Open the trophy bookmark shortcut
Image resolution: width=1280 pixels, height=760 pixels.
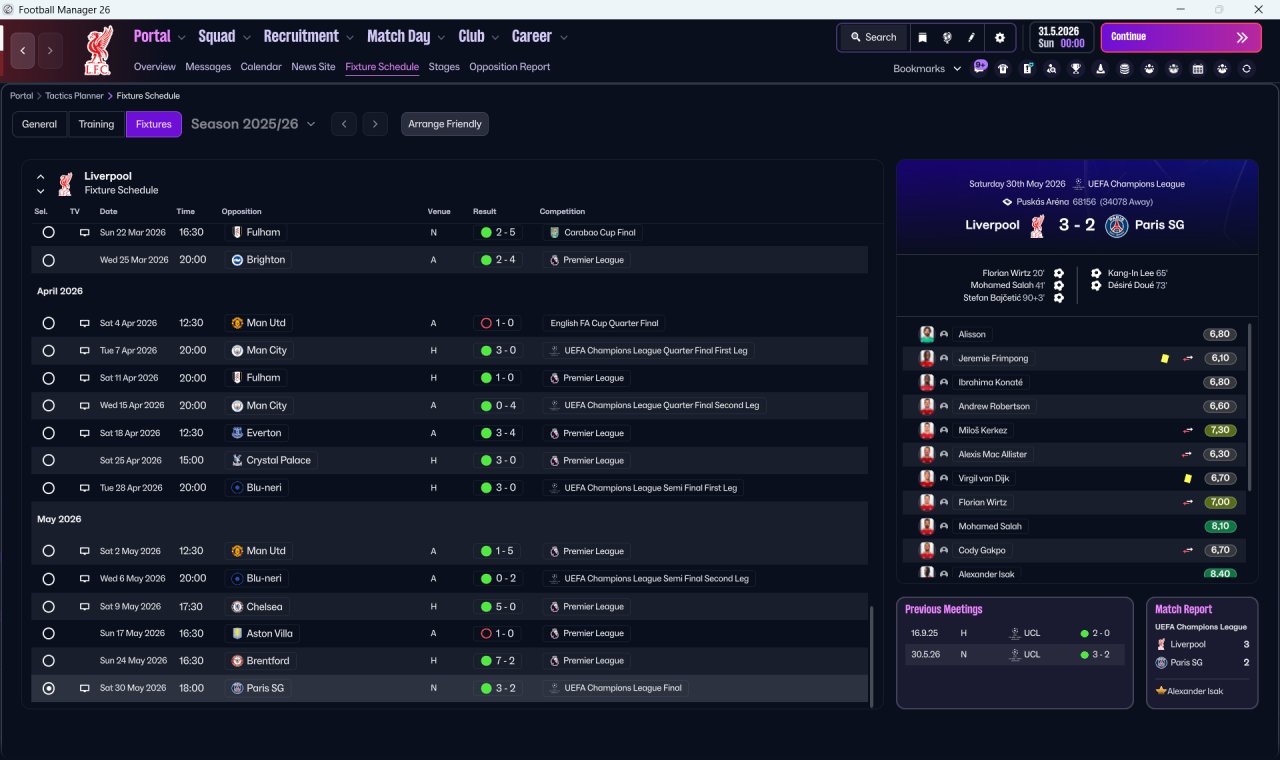[1076, 69]
